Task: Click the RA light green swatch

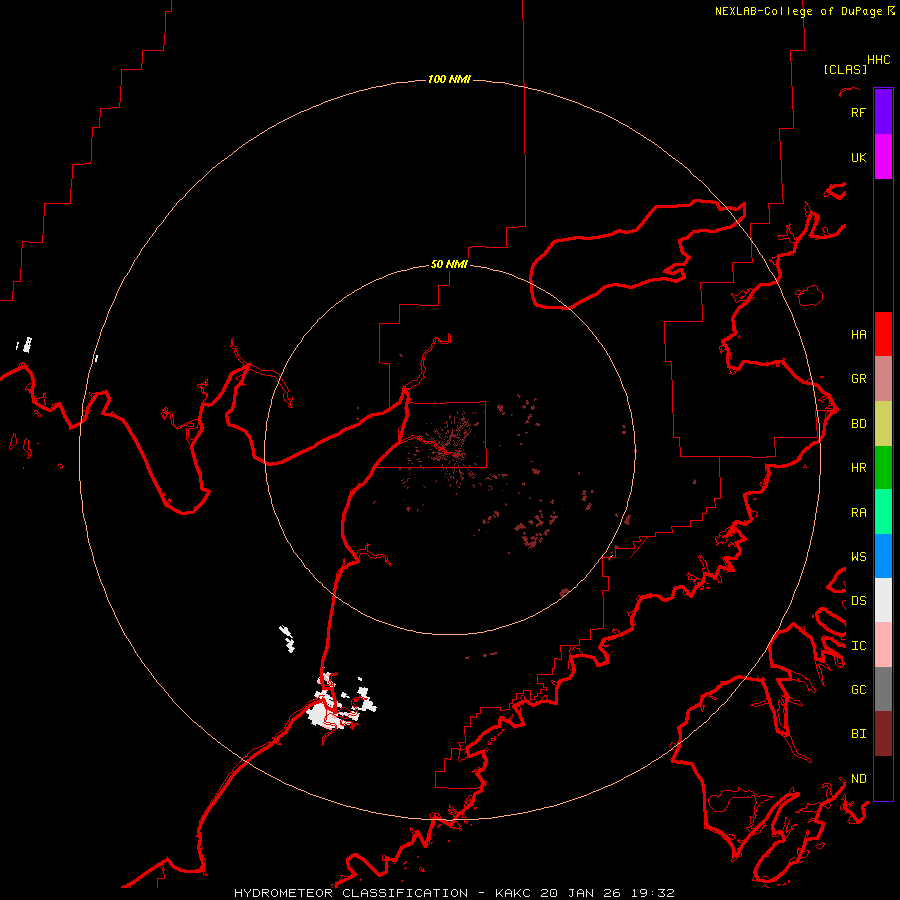Action: pos(883,512)
